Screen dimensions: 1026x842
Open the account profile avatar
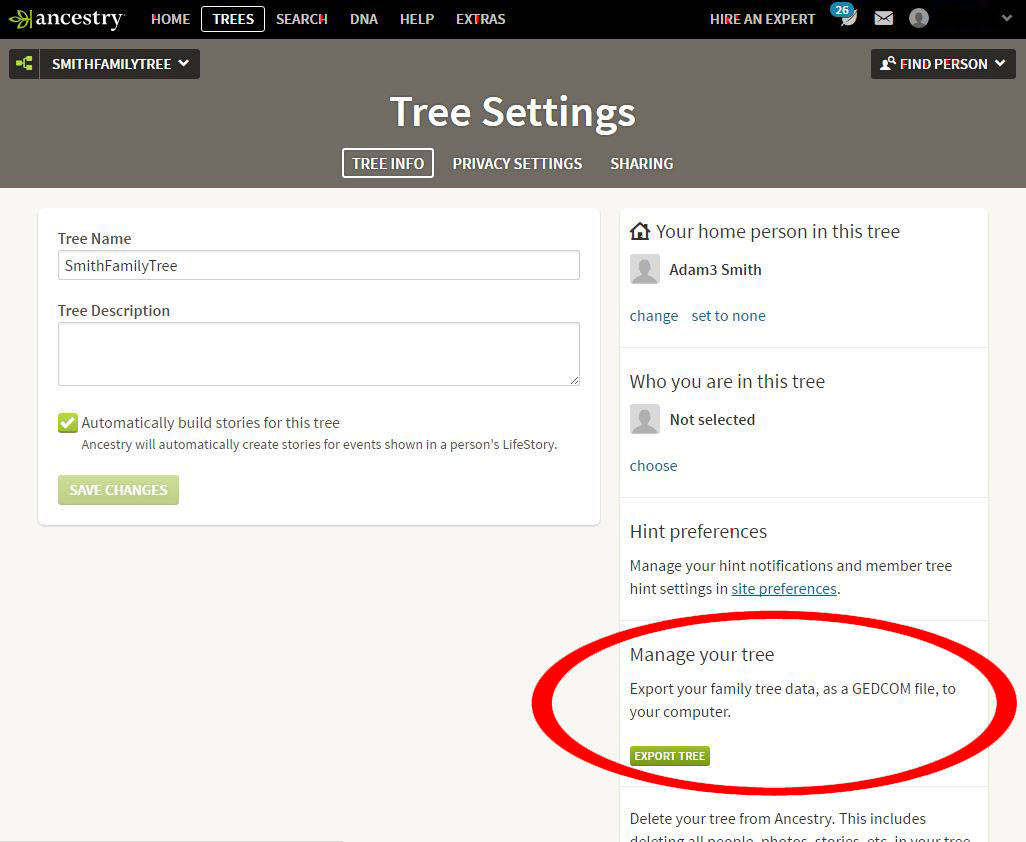(919, 18)
